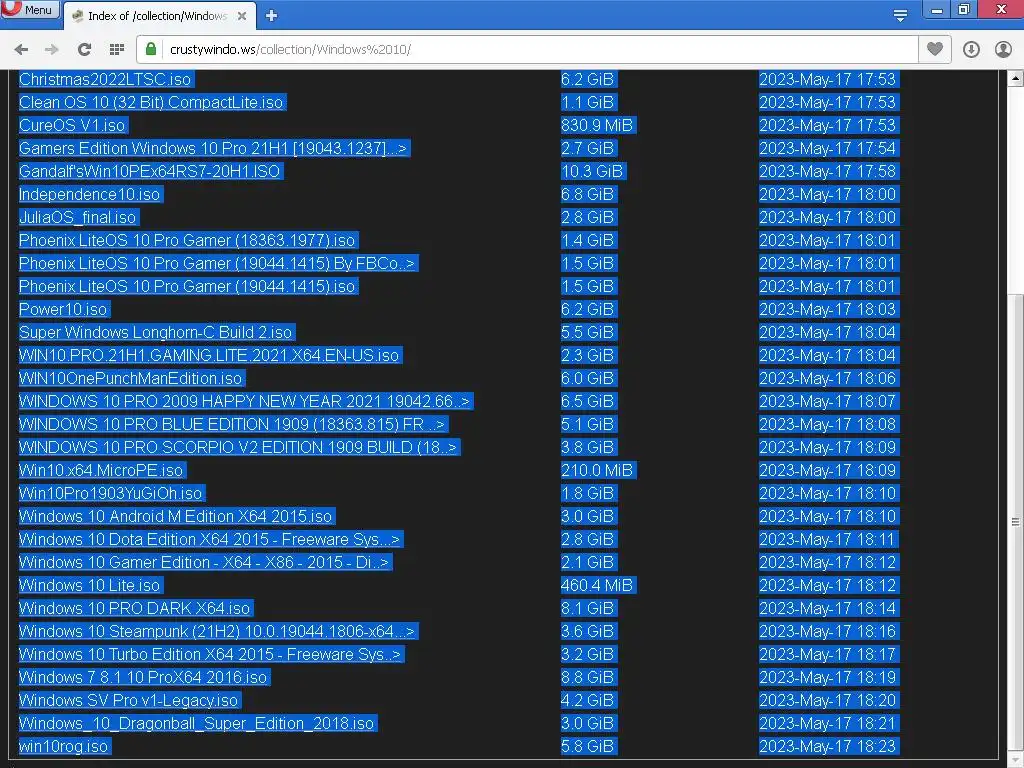
Task: Open Gandalf'sWin10PEx64RS7-20H1.ISO link
Action: point(150,171)
